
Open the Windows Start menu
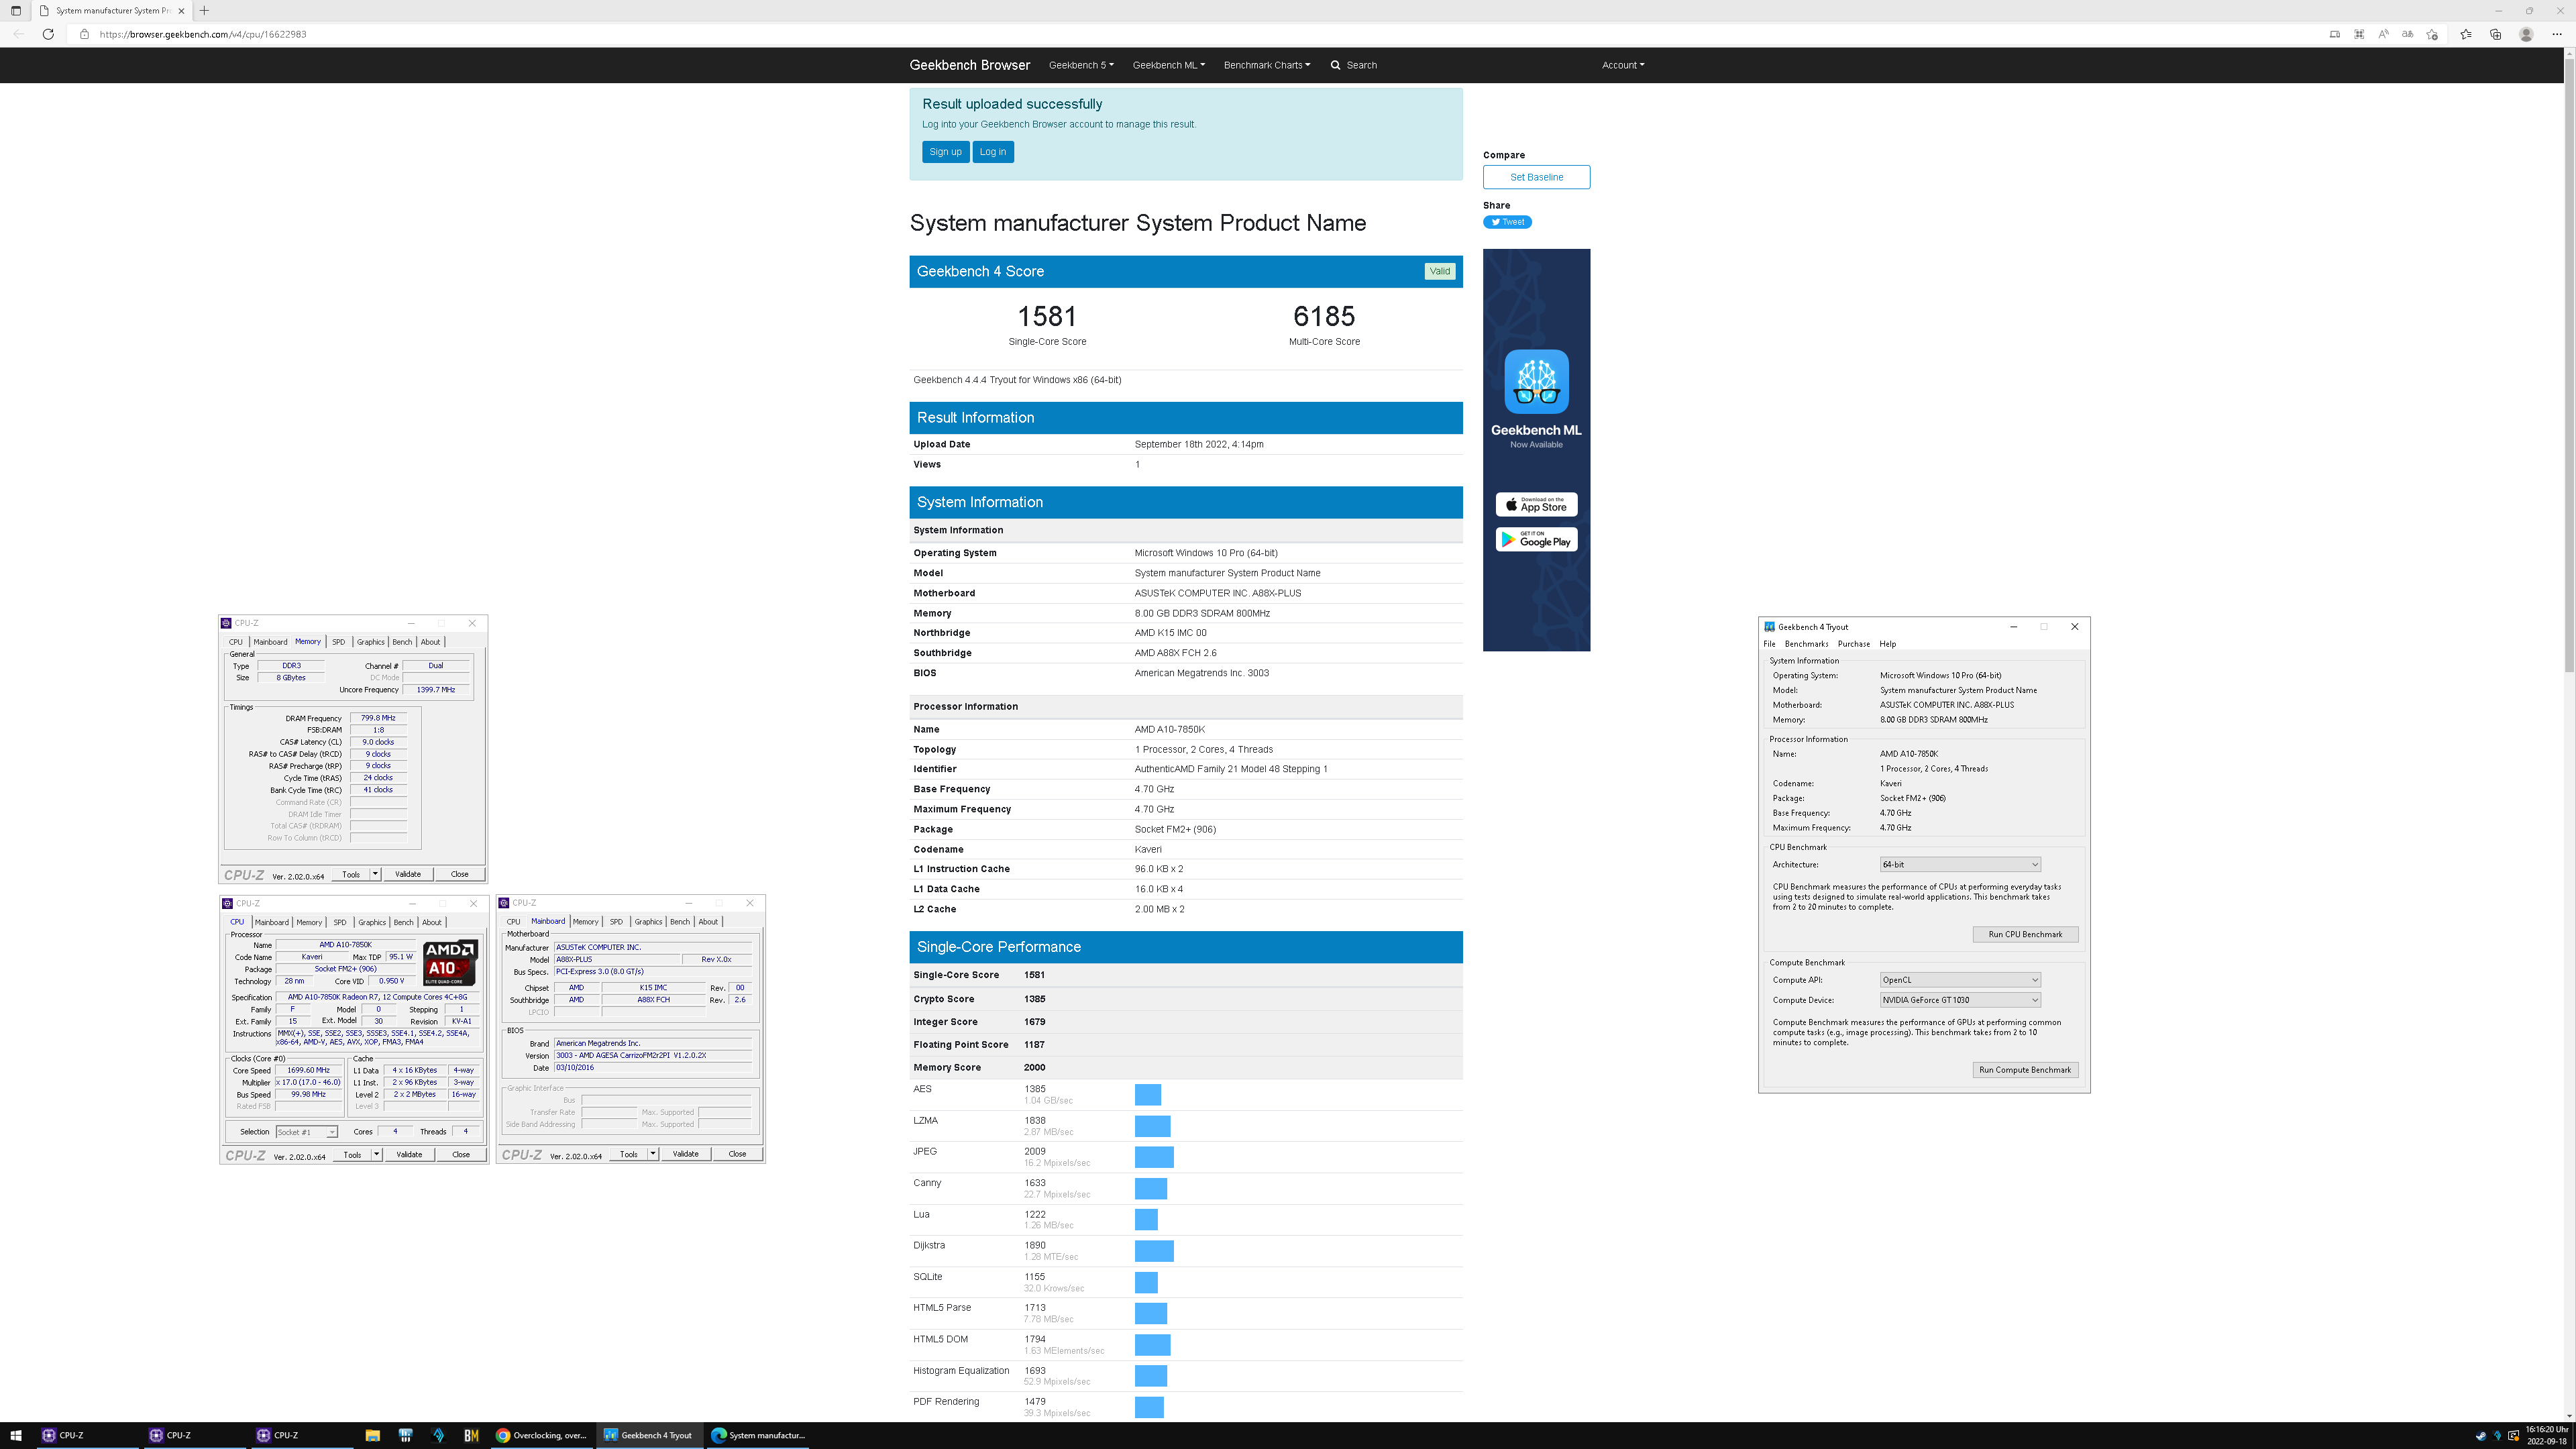16,1435
